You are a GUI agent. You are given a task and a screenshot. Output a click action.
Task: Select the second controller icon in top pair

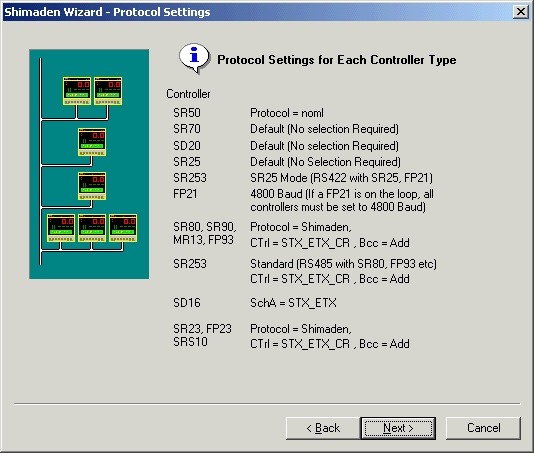tap(108, 91)
